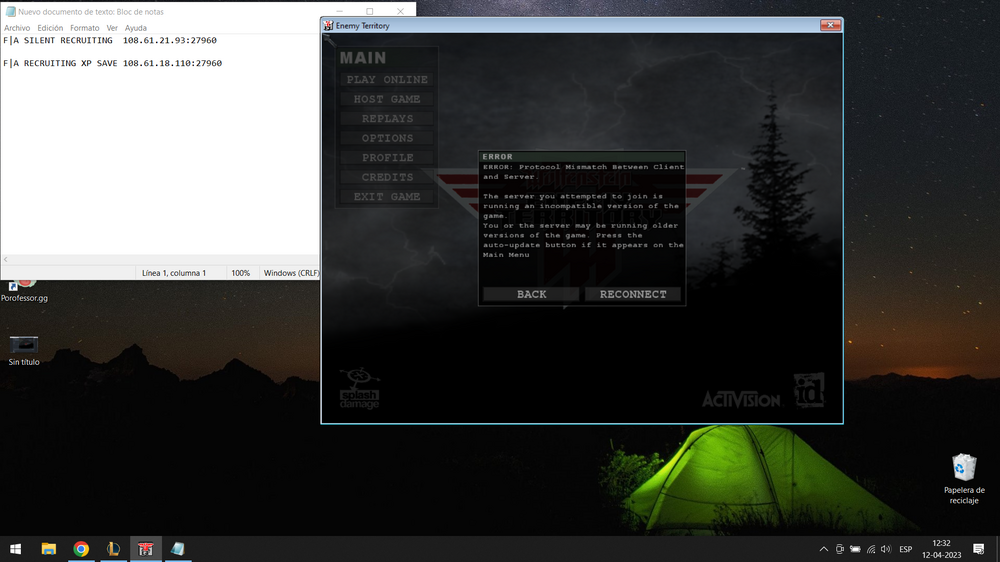
Task: Select Papelera de reciclaje desktop icon
Action: pyautogui.click(x=964, y=478)
